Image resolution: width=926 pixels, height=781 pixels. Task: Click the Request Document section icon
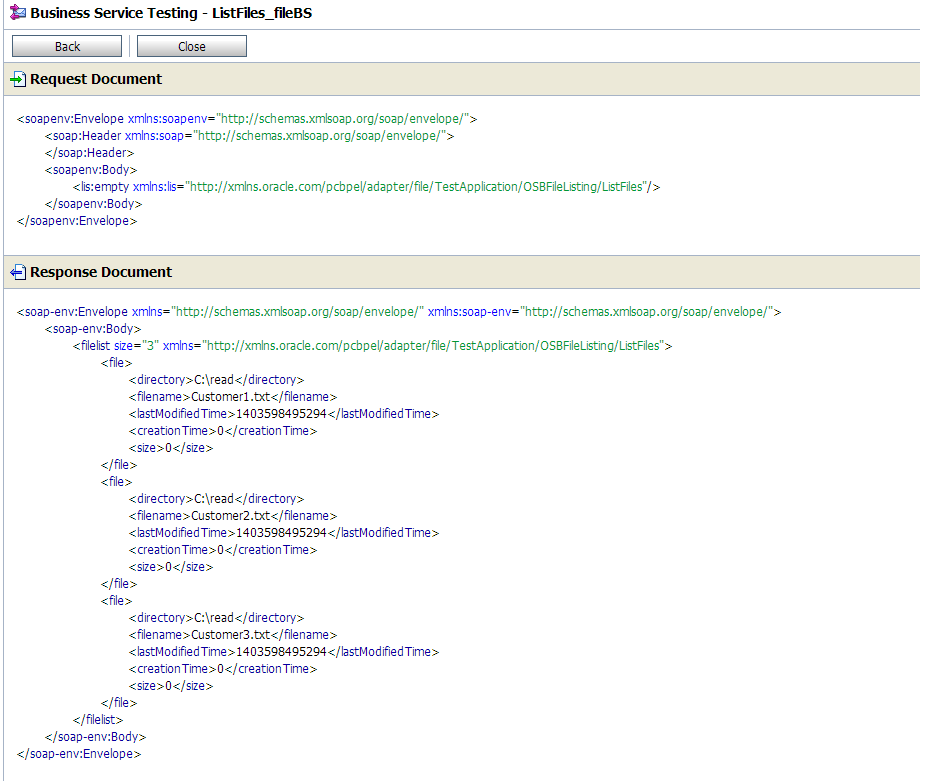point(18,79)
